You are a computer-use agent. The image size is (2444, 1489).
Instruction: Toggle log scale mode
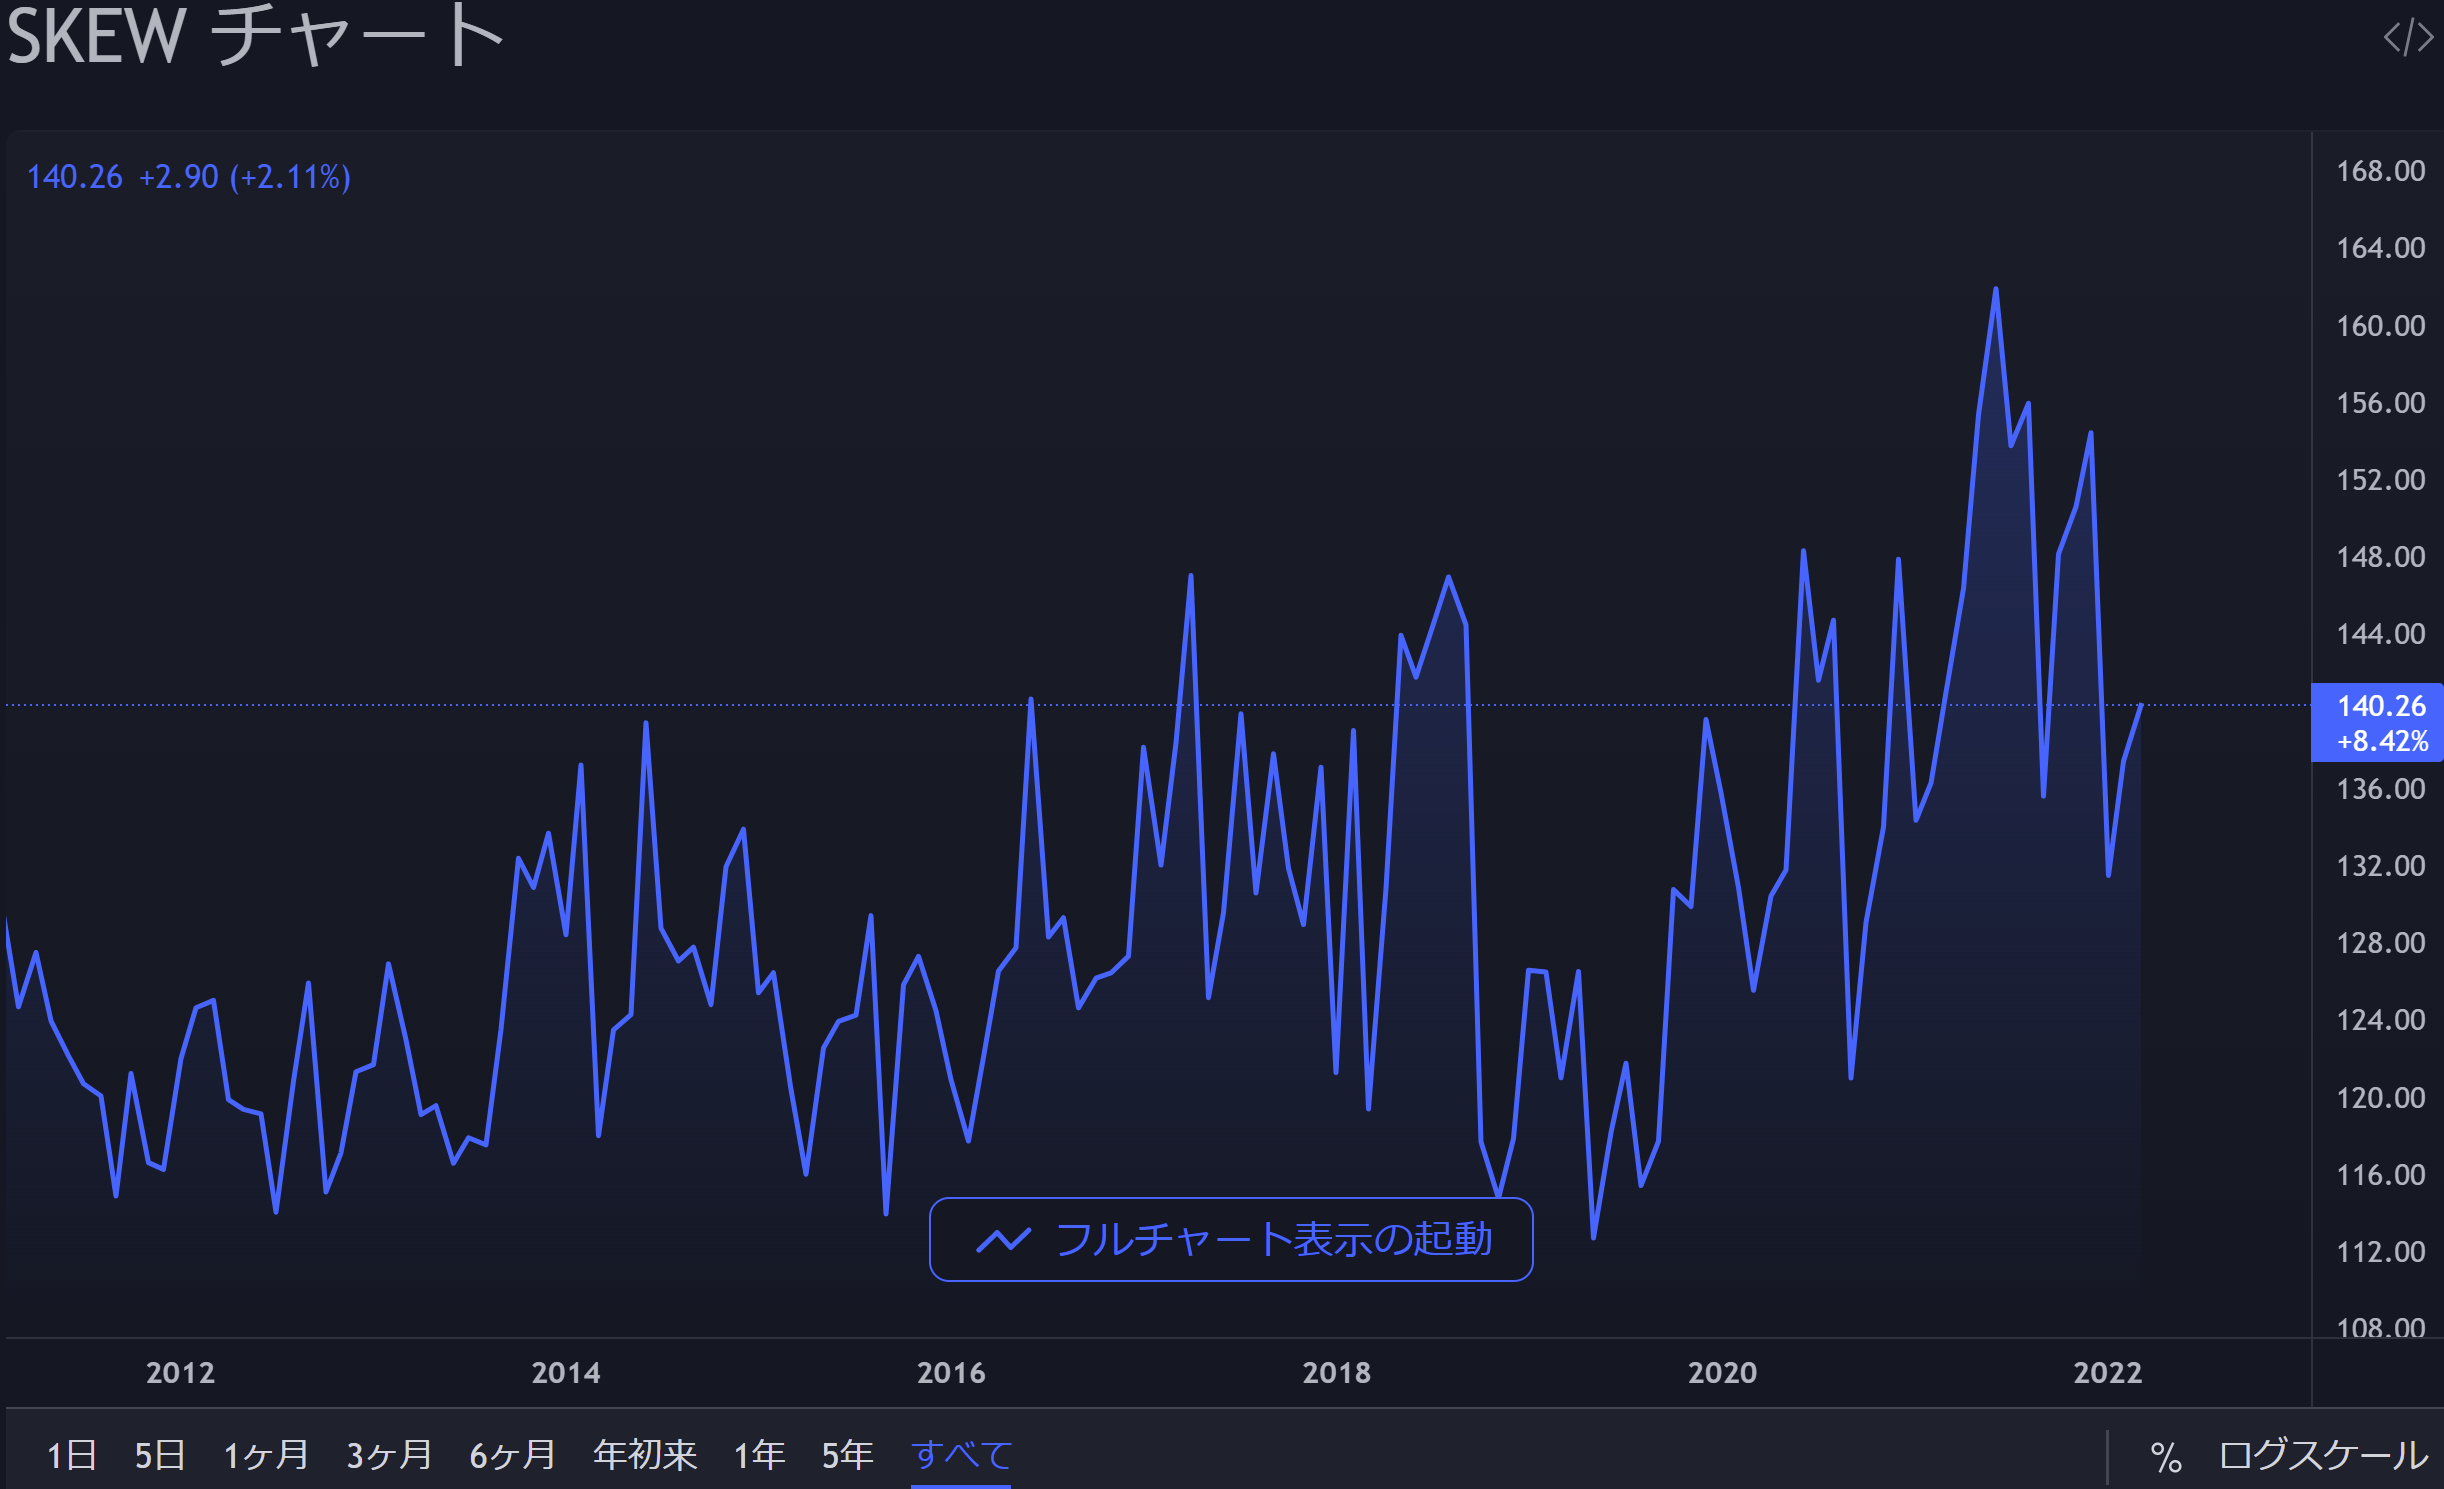tap(2323, 1456)
